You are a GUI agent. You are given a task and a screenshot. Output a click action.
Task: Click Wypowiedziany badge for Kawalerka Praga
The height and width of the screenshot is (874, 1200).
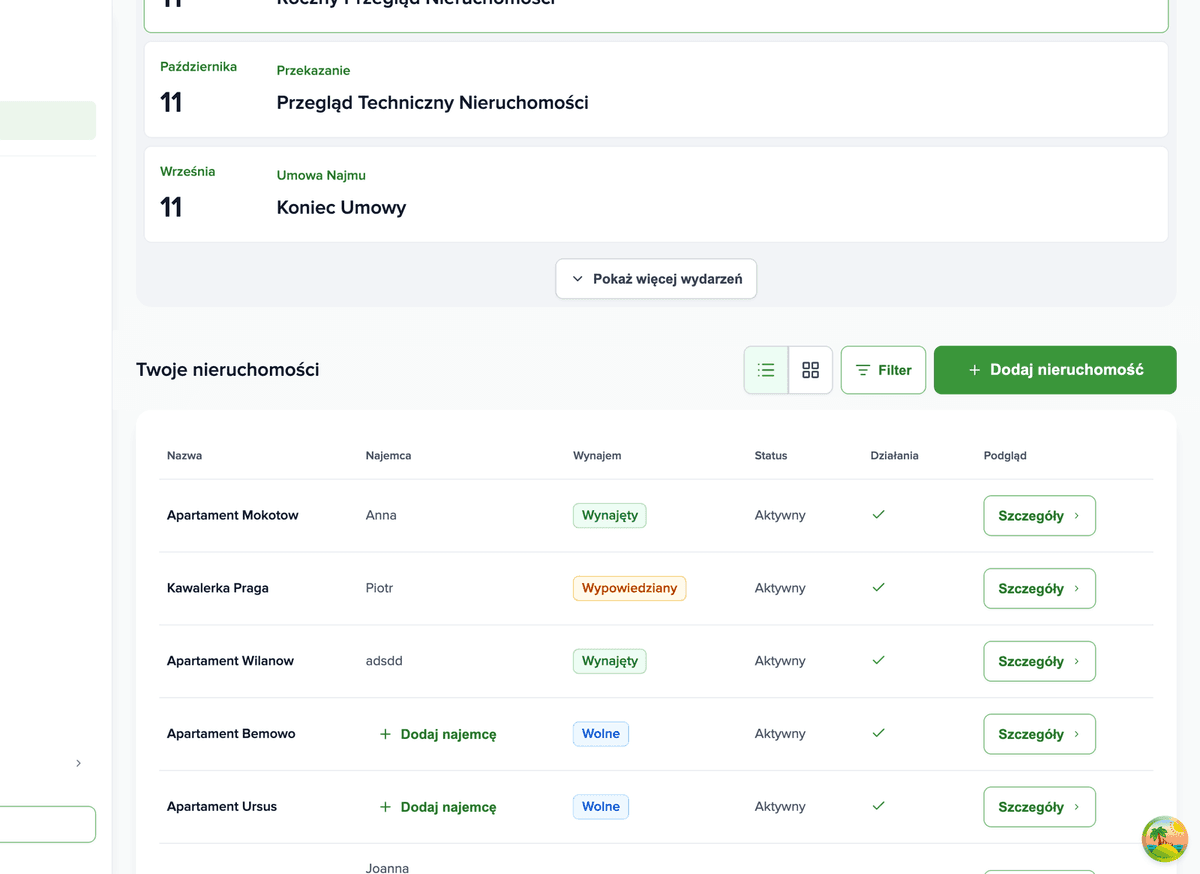tap(630, 588)
